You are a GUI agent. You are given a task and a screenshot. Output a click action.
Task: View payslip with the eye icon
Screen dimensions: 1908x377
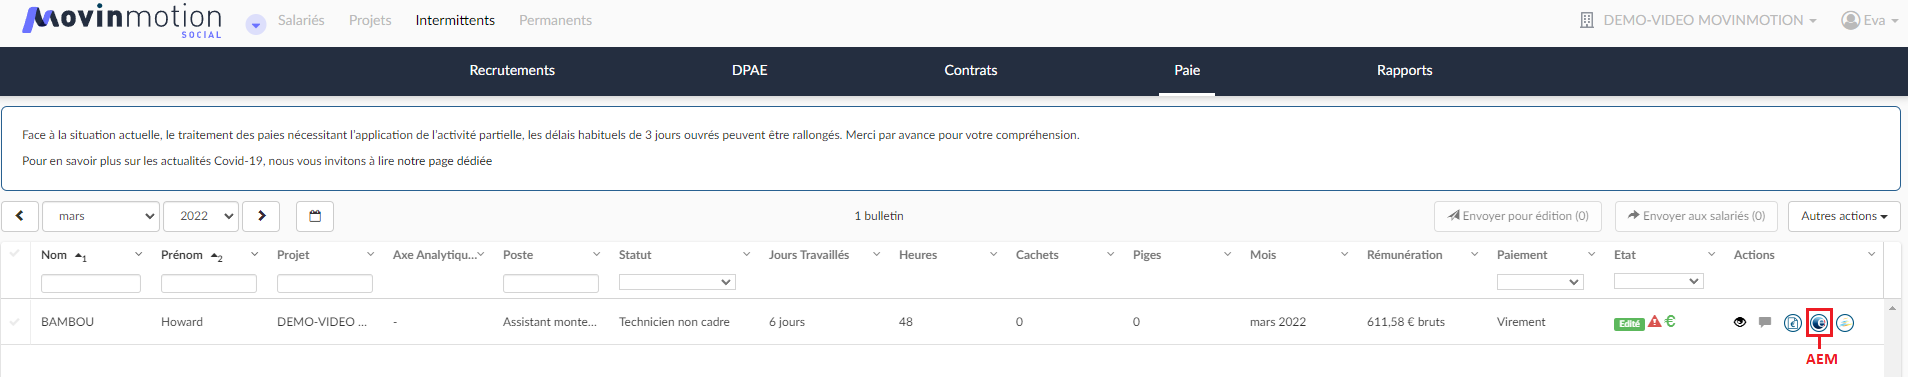(x=1740, y=322)
